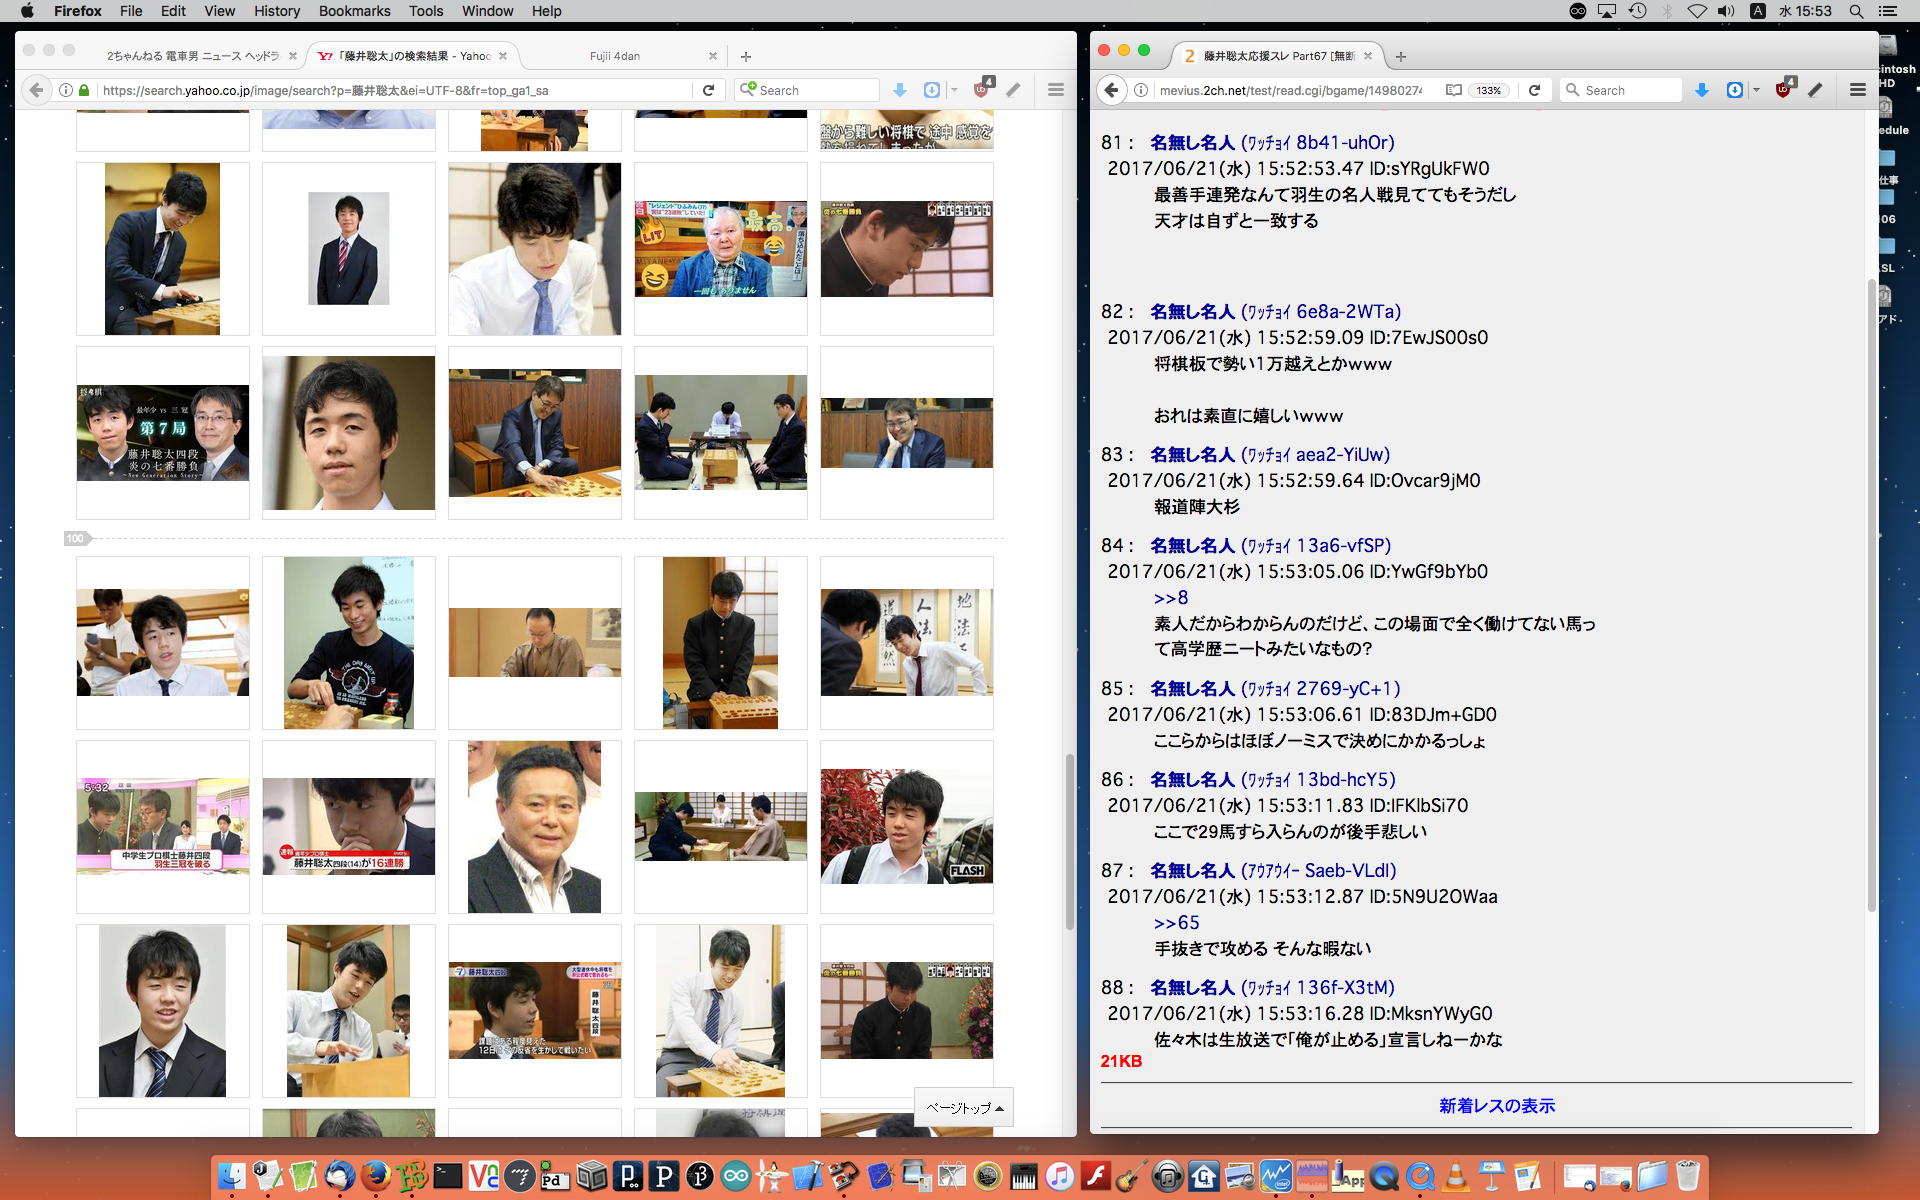Click uBlock Origin icon in right window
This screenshot has width=1920, height=1200.
[1783, 89]
